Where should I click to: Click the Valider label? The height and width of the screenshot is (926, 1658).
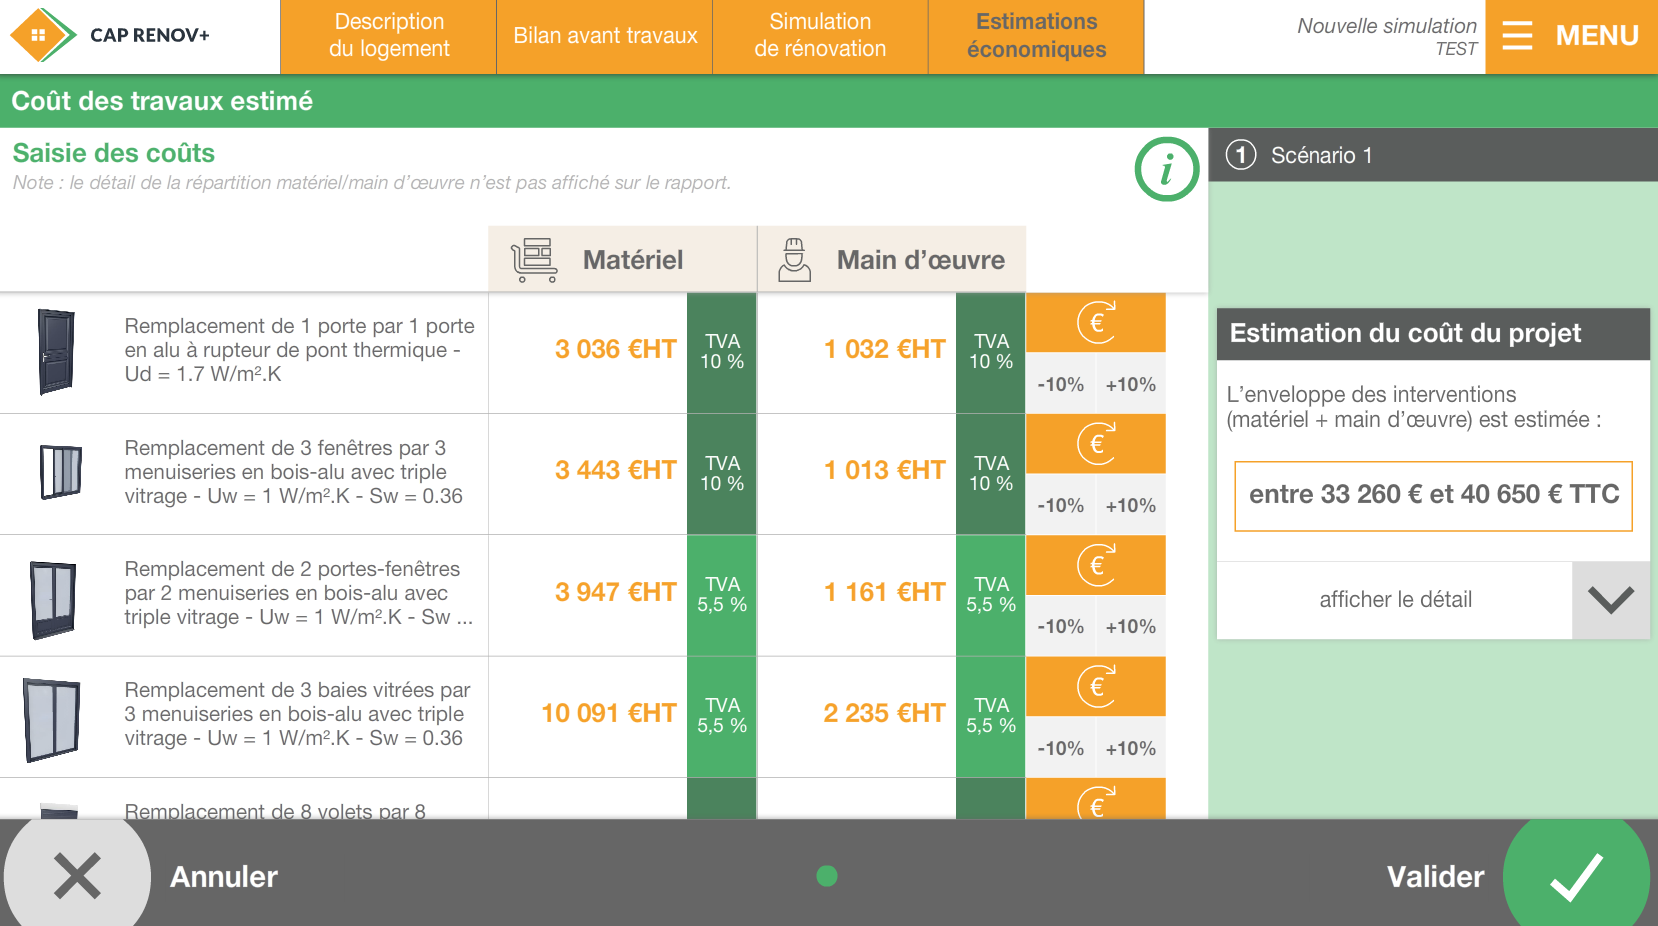pyautogui.click(x=1436, y=877)
